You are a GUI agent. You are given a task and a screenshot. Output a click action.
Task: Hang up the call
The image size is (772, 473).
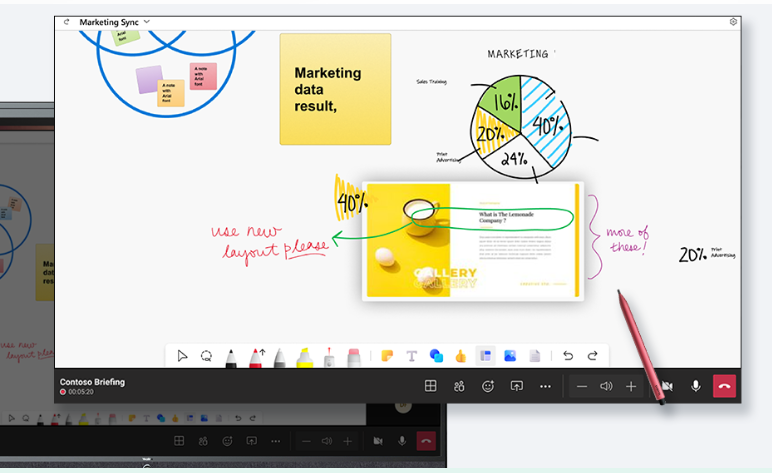tap(724, 386)
